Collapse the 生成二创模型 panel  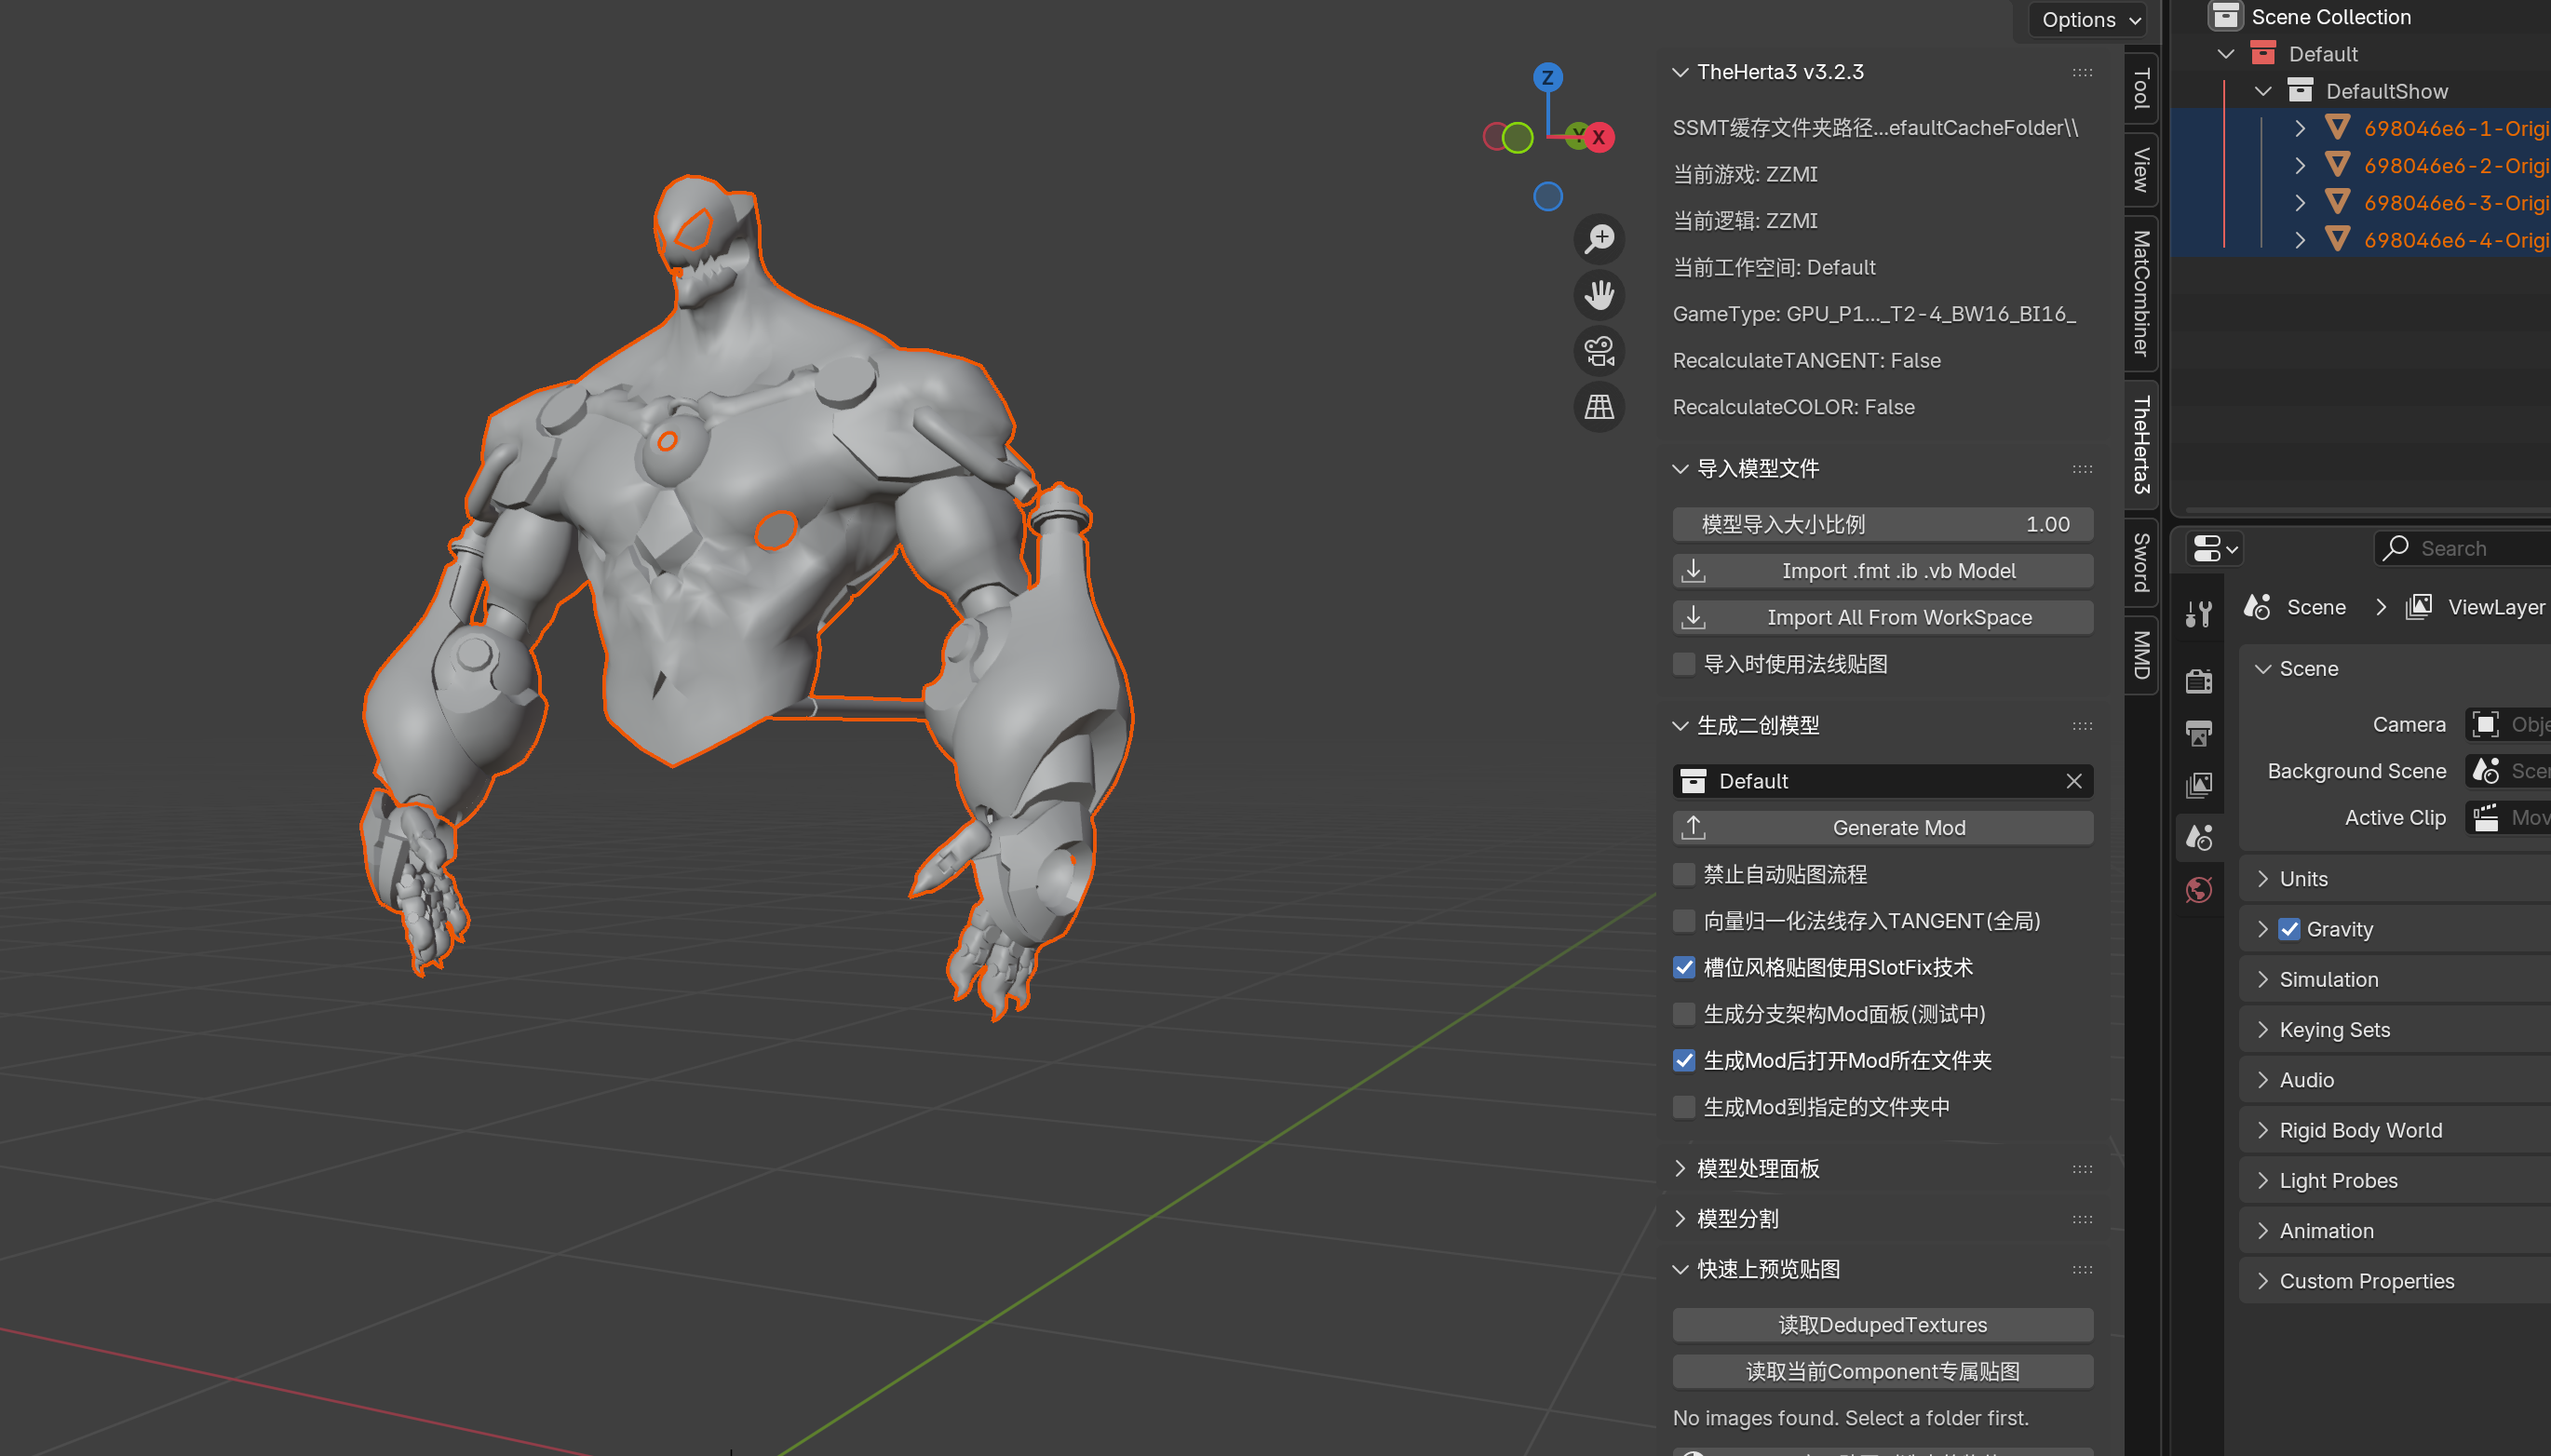click(x=1681, y=726)
